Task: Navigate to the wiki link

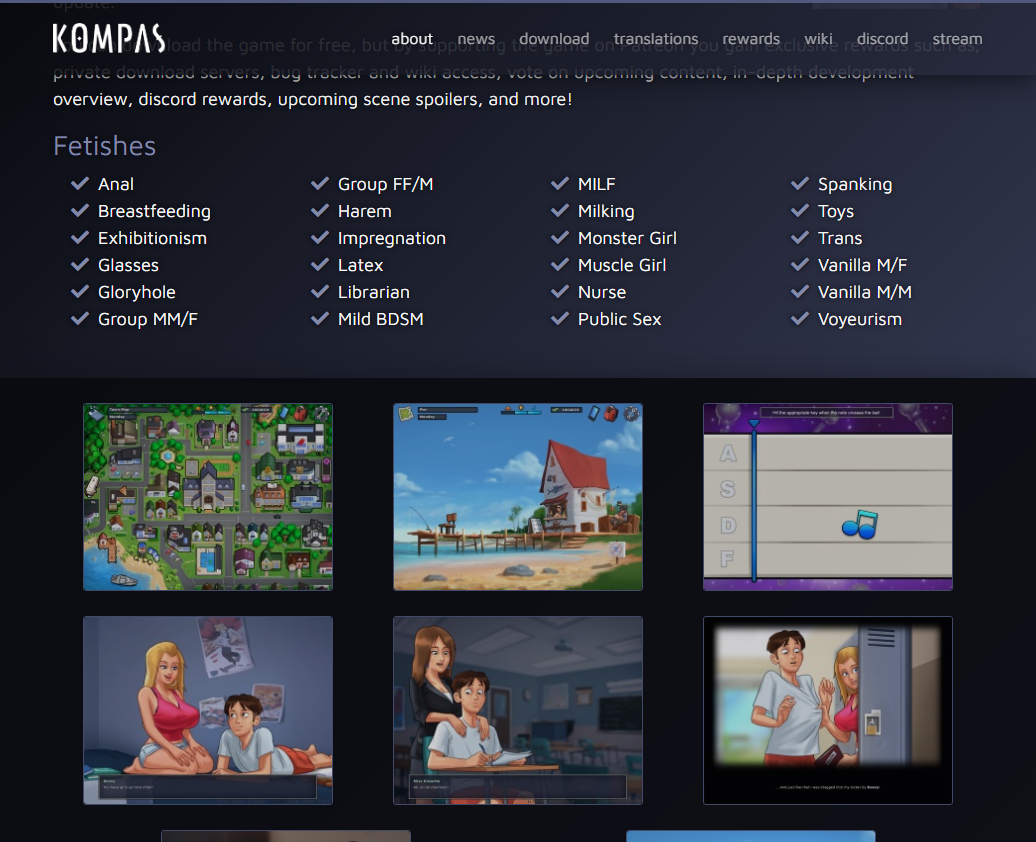Action: pos(818,39)
